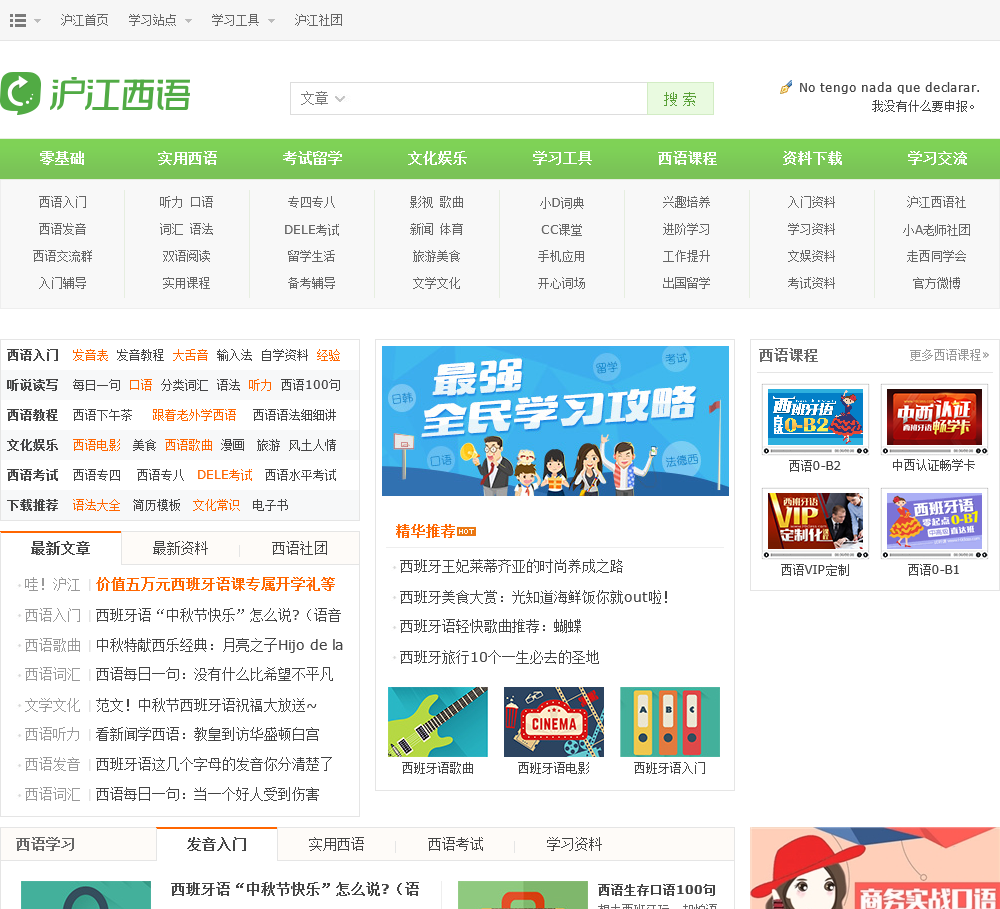
Task: Open the DELE考试 submenu link
Action: click(x=312, y=230)
